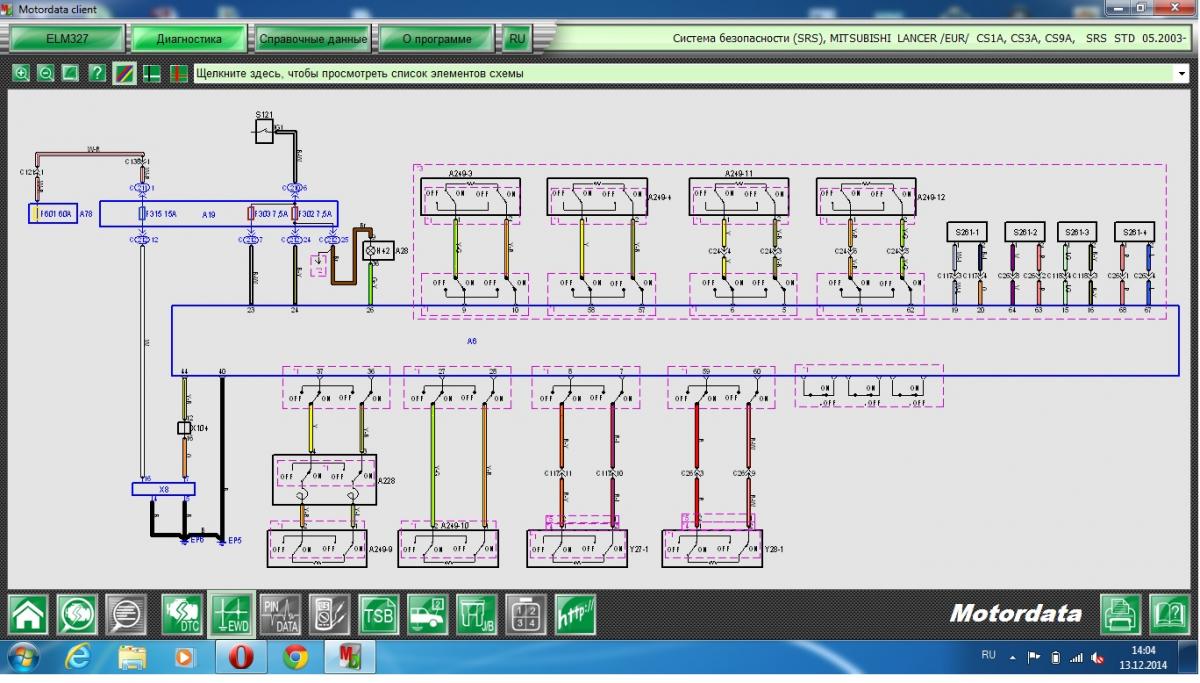This screenshot has height=683, width=1200.
Task: Open the Справочные данные menu
Action: 313,39
